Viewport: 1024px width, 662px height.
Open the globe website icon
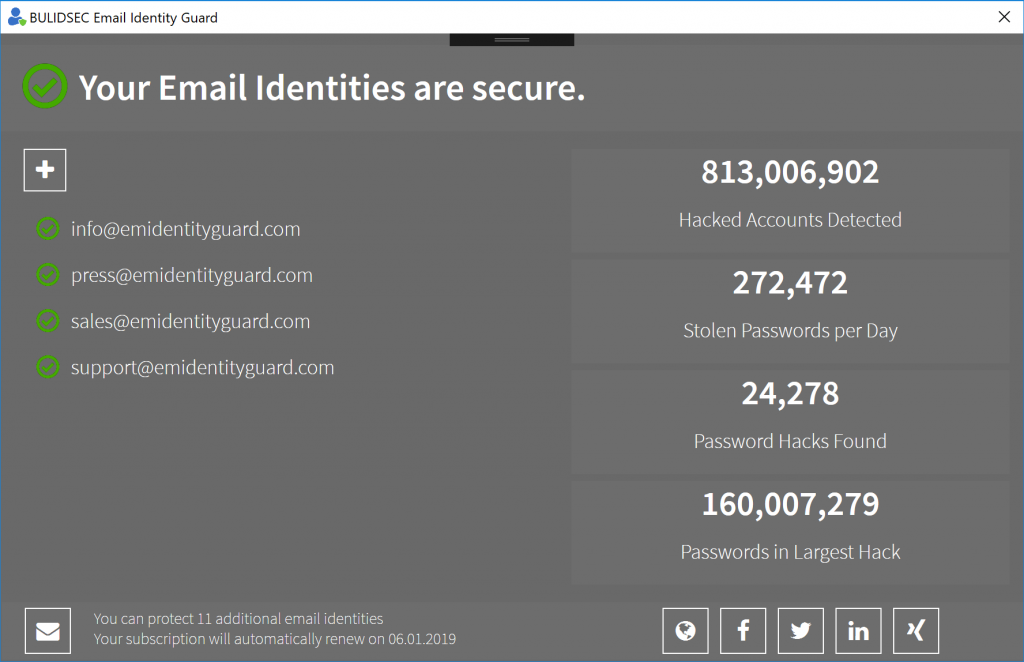(x=685, y=631)
